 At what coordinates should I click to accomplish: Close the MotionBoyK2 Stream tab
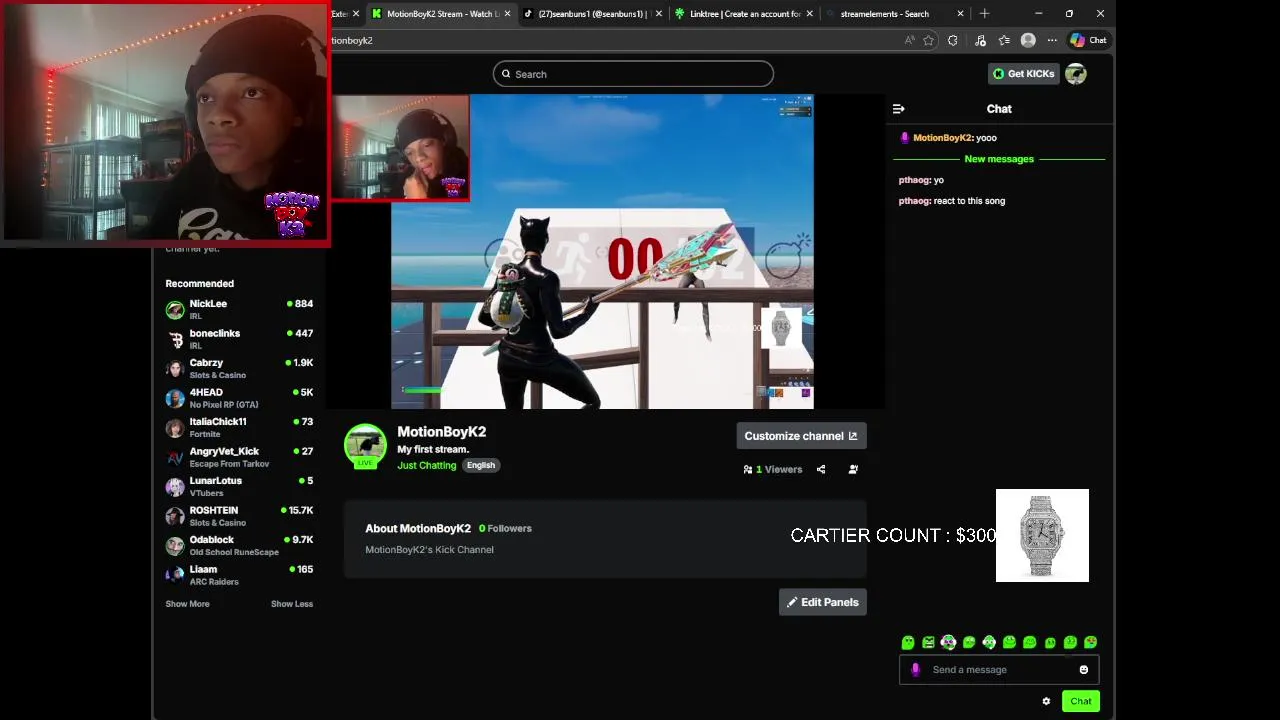tap(508, 14)
